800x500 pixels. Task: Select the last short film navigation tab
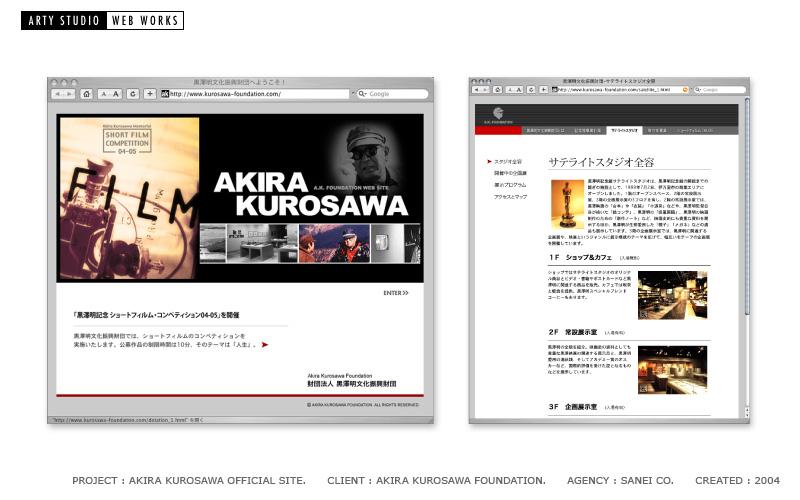pyautogui.click(x=695, y=131)
